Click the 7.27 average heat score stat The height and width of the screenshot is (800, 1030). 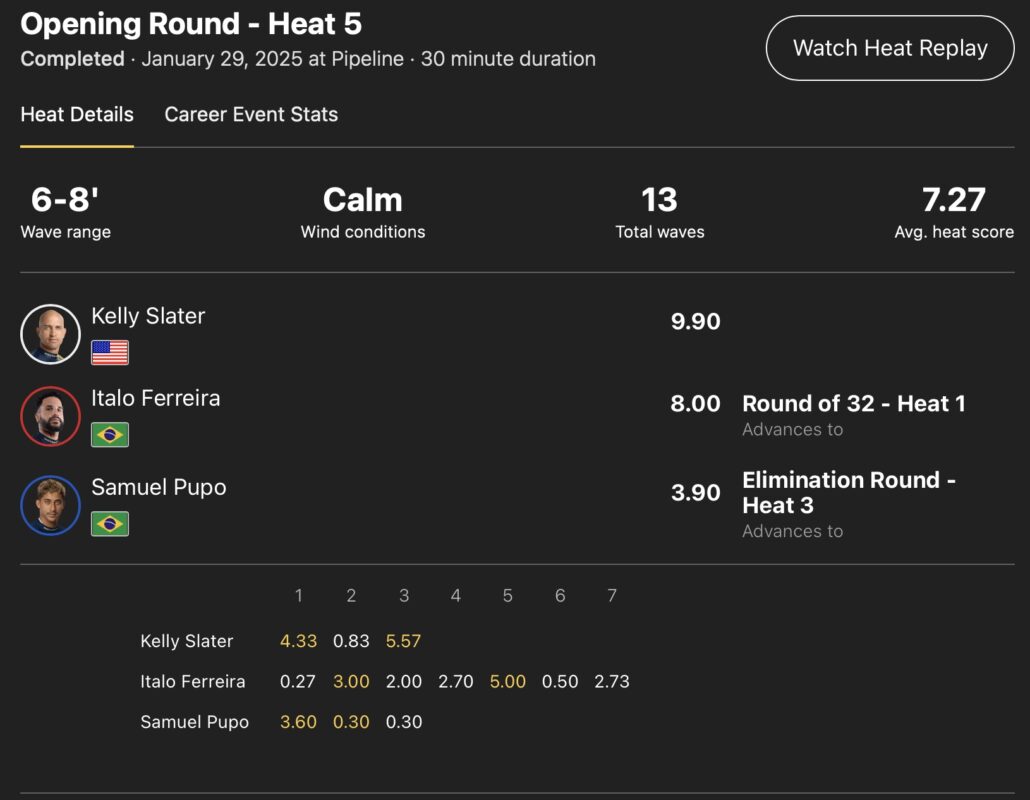pos(953,200)
